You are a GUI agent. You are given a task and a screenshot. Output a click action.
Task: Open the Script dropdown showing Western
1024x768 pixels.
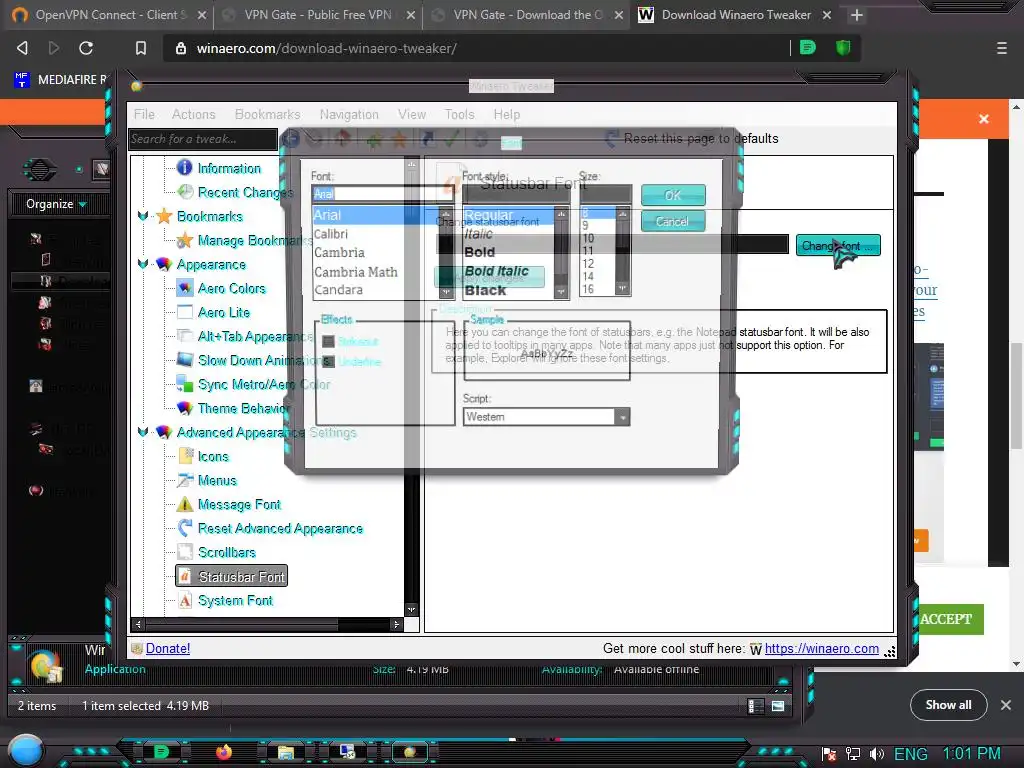(x=547, y=417)
